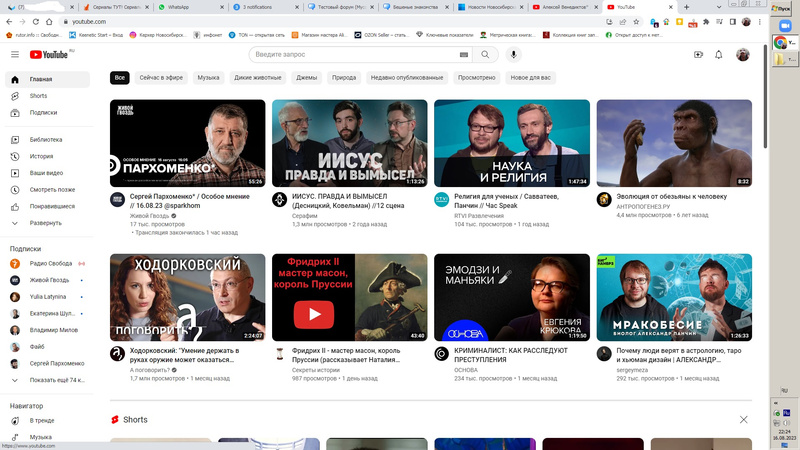
Task: Open the user avatar account menu
Action: coord(743,55)
